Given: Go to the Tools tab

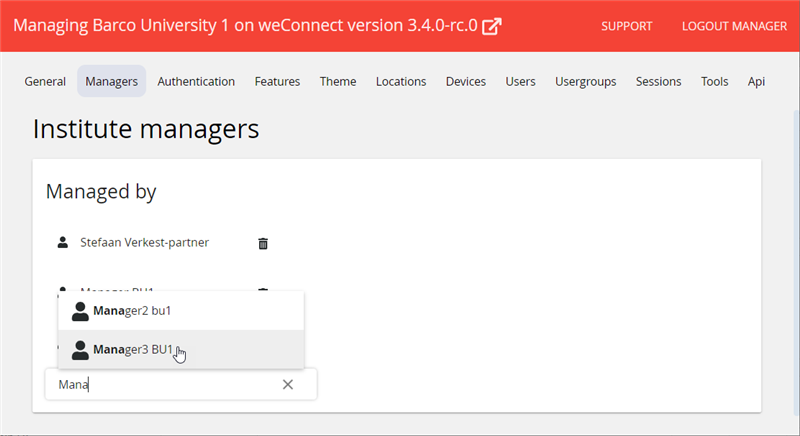Looking at the screenshot, I should click(x=714, y=82).
